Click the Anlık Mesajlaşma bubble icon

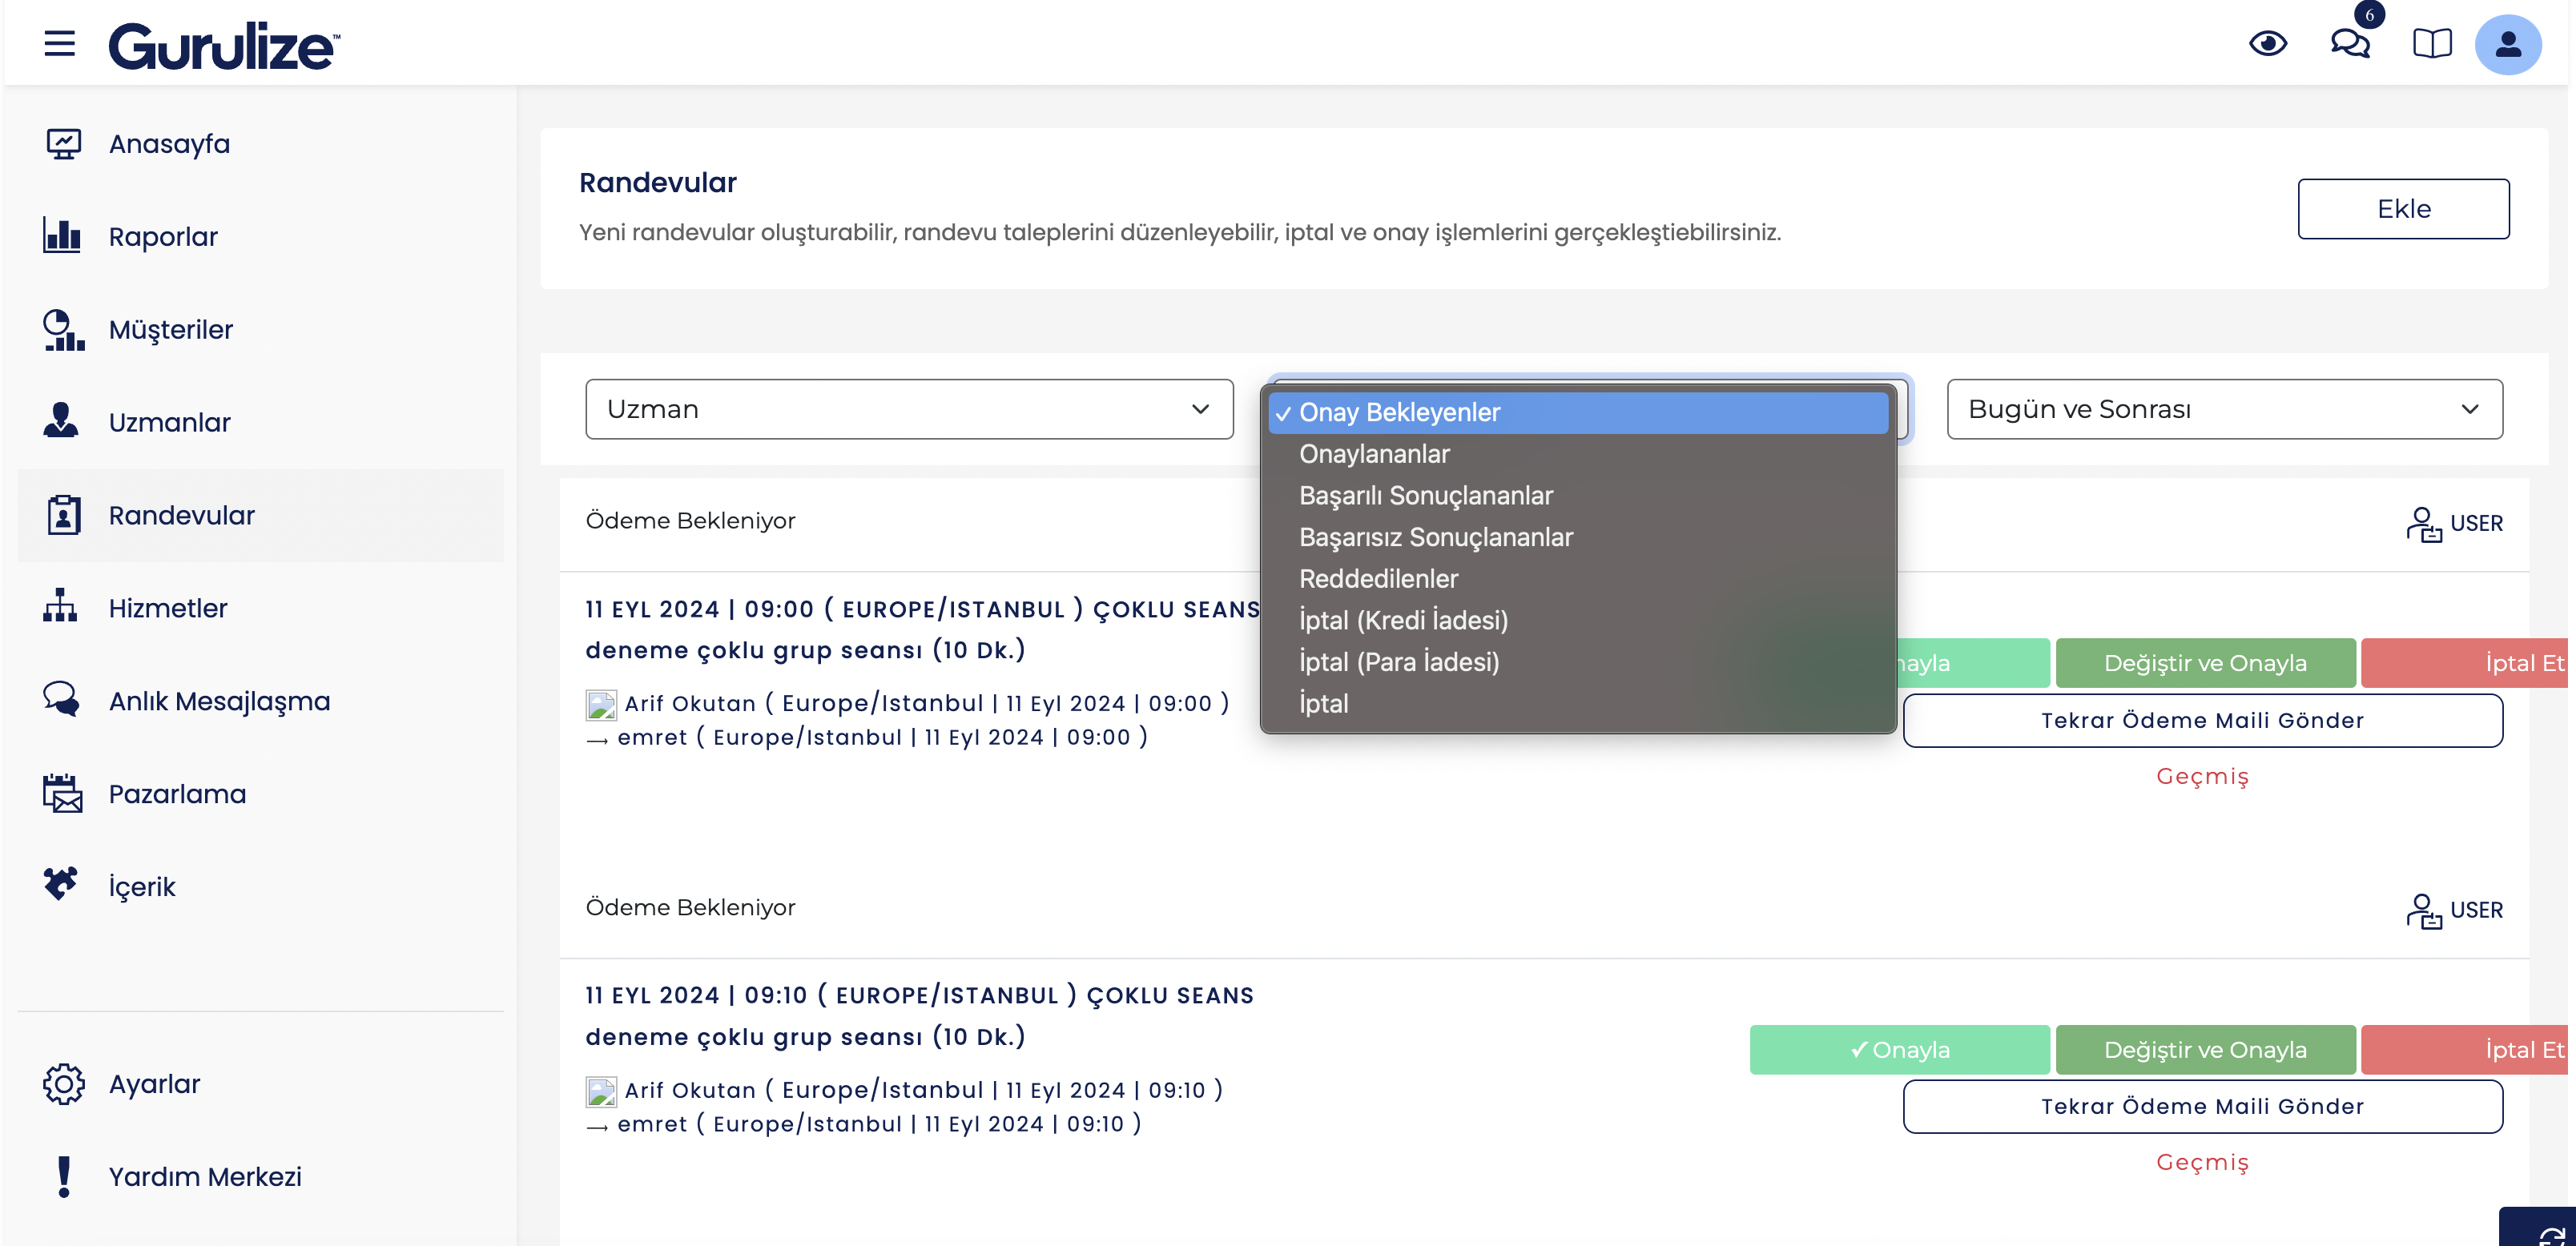point(62,700)
